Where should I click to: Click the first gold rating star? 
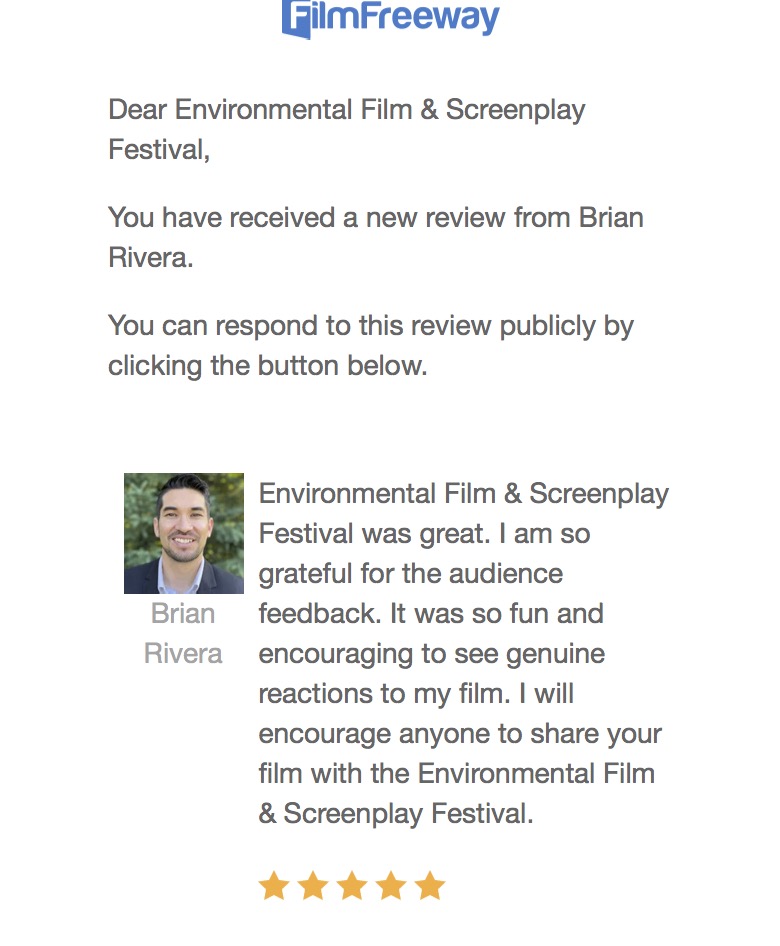coord(274,886)
